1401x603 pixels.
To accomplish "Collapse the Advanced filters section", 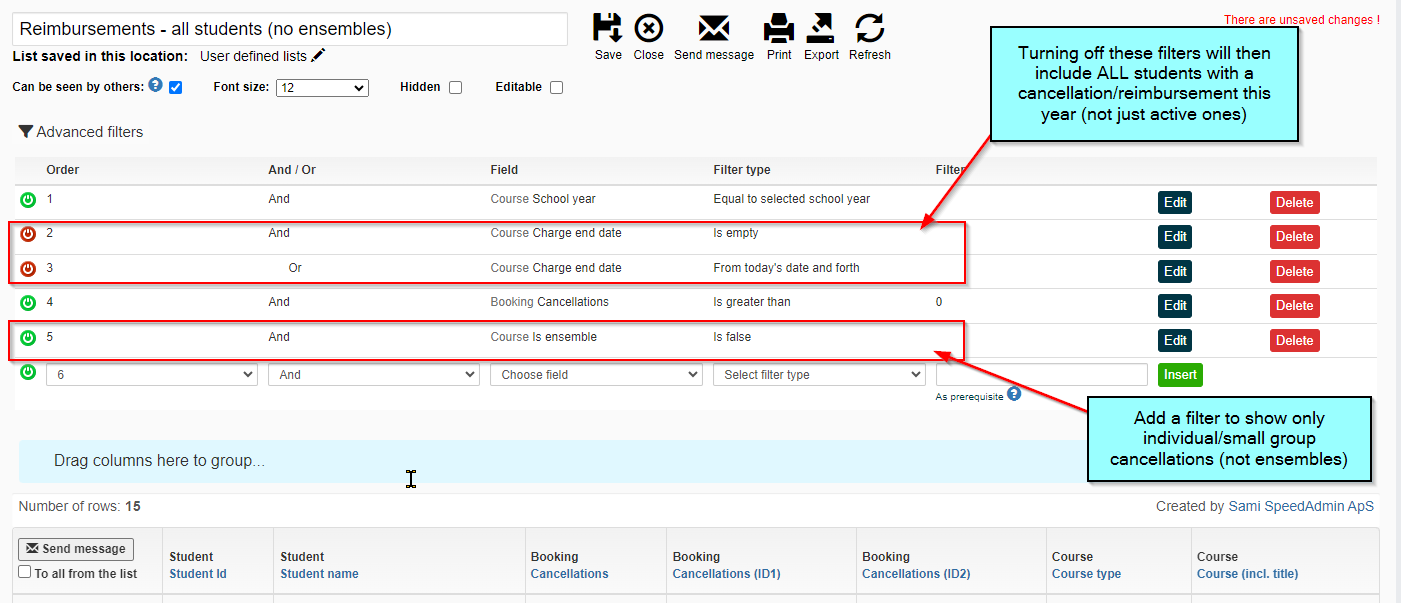I will tap(81, 132).
